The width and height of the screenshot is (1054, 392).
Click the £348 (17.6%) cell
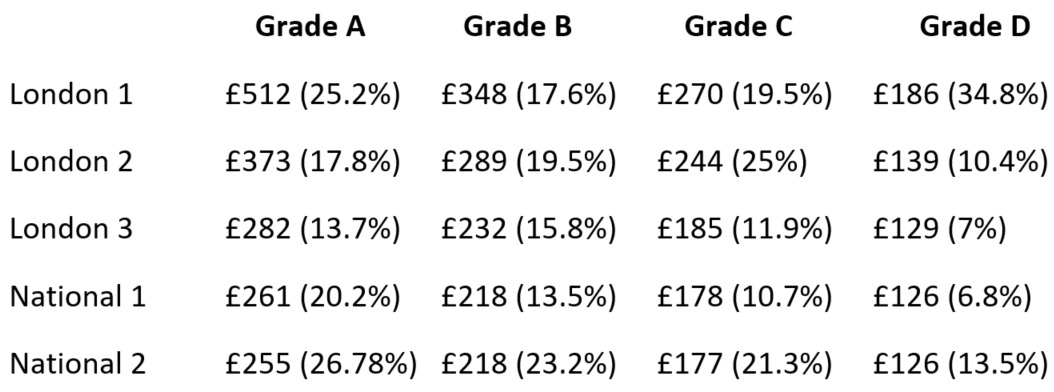coord(528,95)
